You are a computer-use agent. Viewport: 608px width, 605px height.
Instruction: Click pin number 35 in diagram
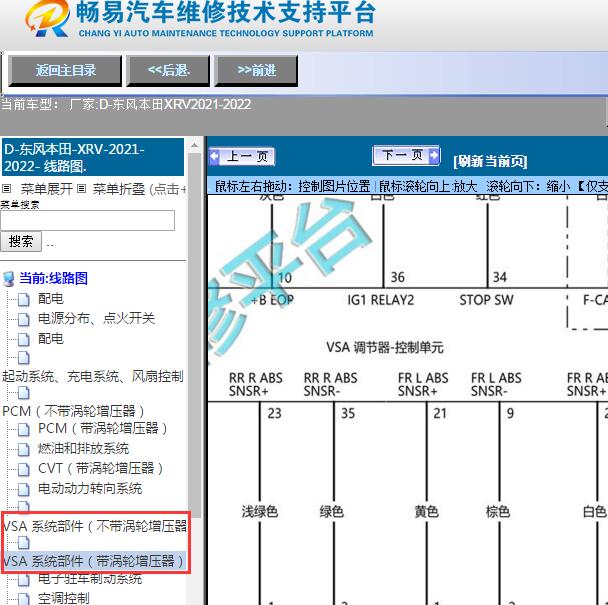[348, 413]
